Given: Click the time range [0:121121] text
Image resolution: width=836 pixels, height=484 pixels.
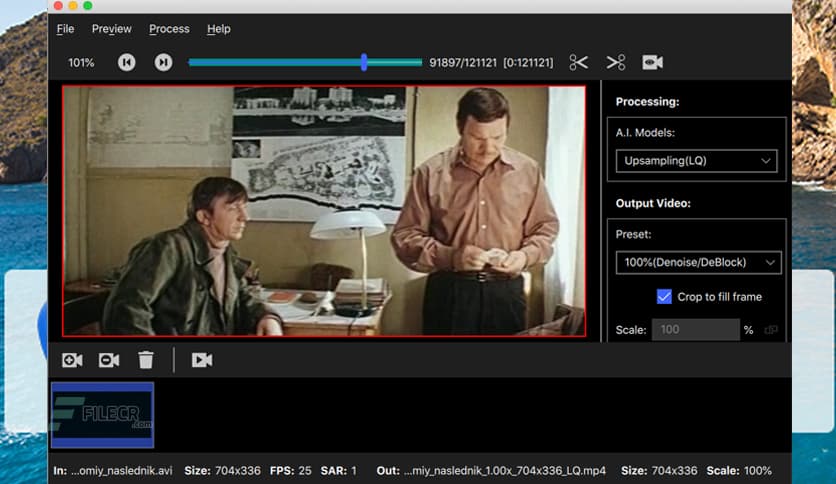Looking at the screenshot, I should [x=528, y=63].
